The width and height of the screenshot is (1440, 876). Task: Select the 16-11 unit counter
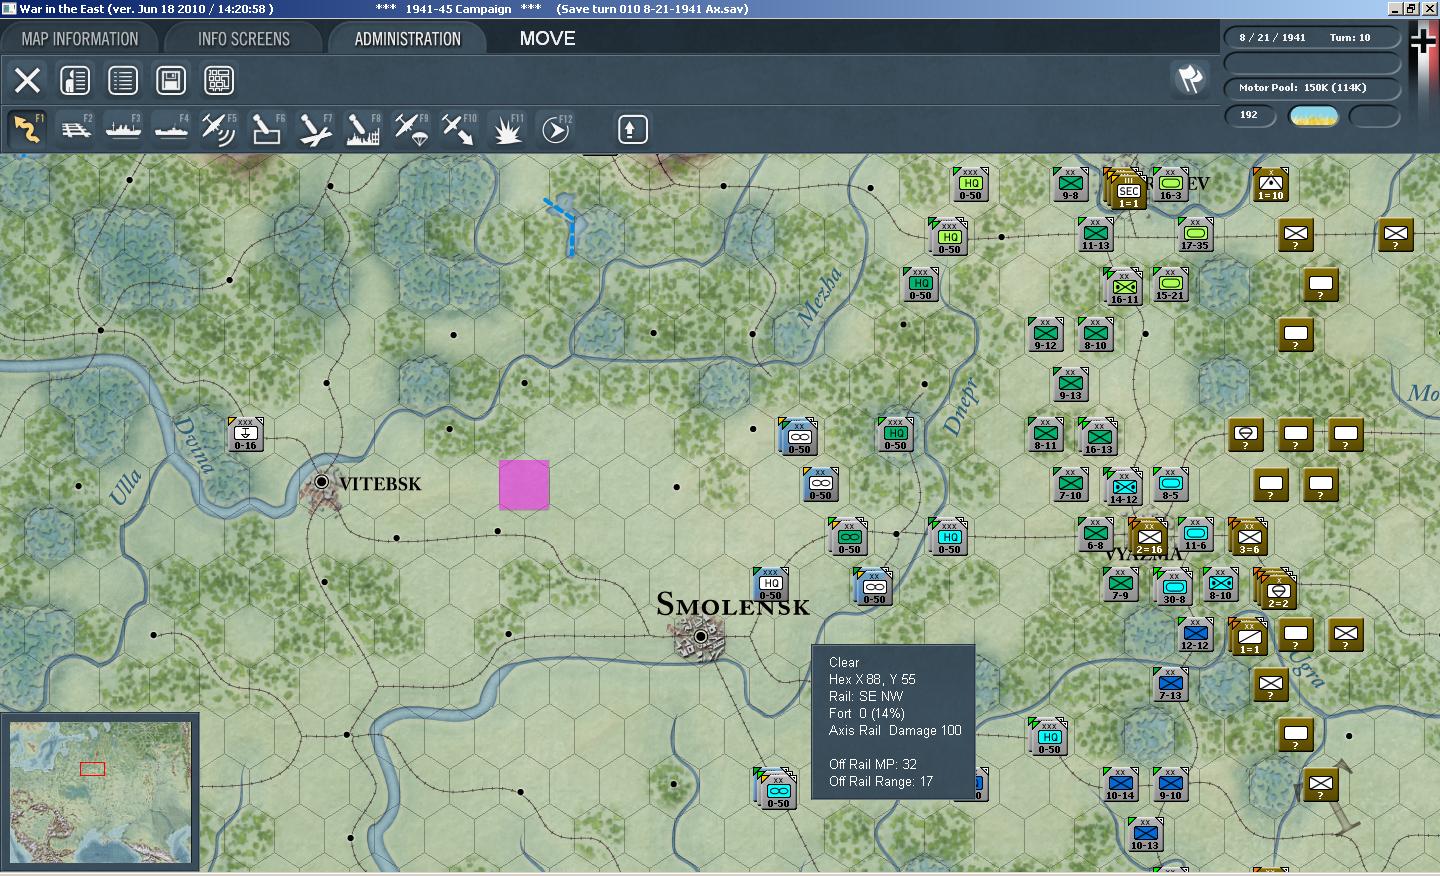pos(1125,287)
